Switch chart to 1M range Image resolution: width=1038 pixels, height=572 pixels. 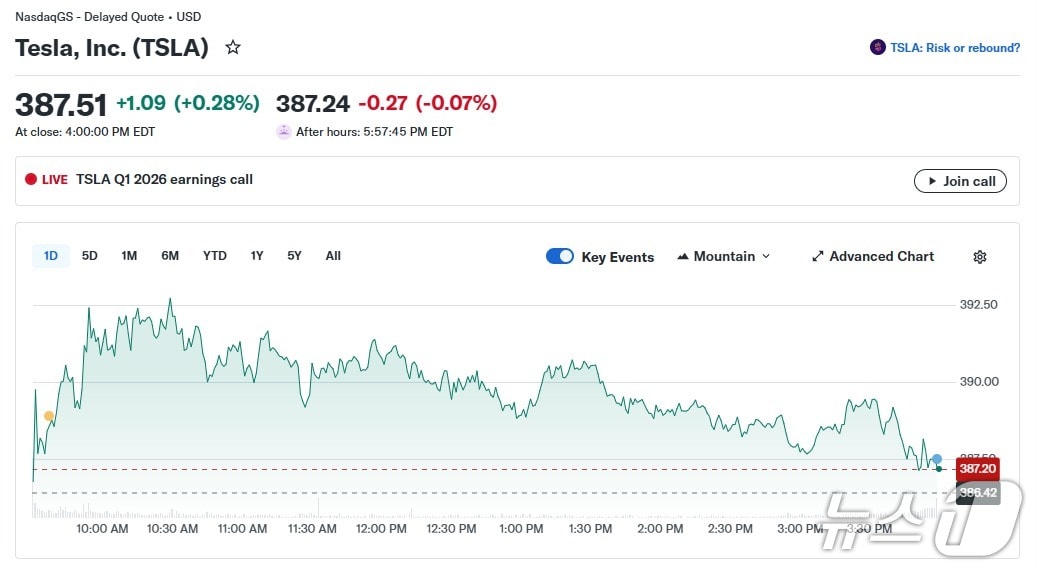pos(129,256)
